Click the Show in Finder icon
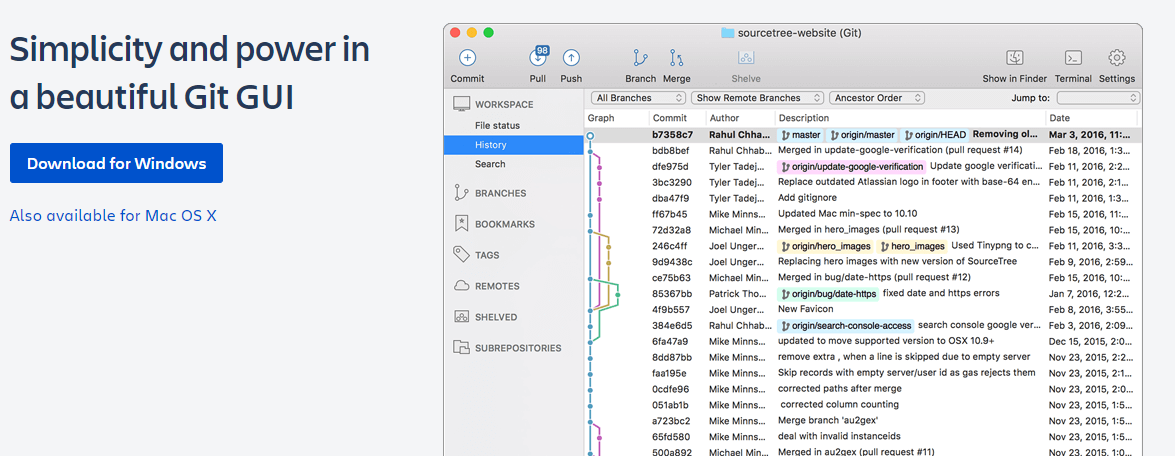 1014,58
